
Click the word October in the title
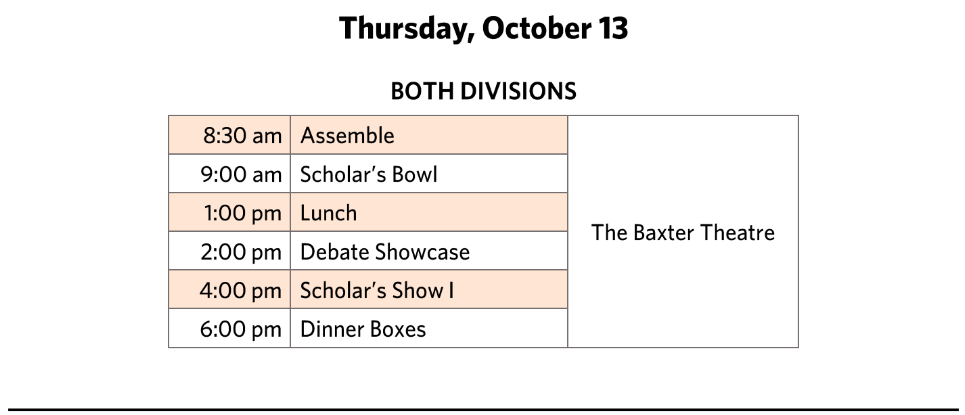click(534, 28)
